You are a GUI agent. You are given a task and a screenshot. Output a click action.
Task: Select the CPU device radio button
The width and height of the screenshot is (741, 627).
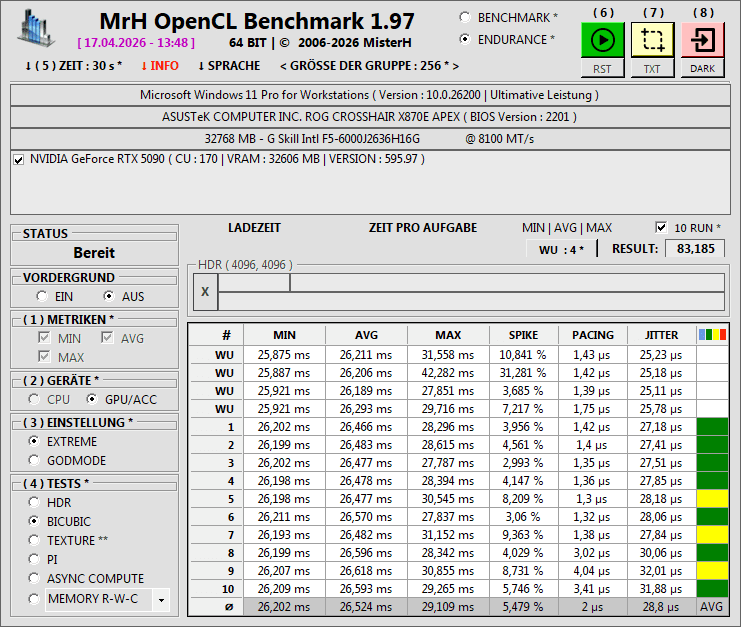coord(34,399)
